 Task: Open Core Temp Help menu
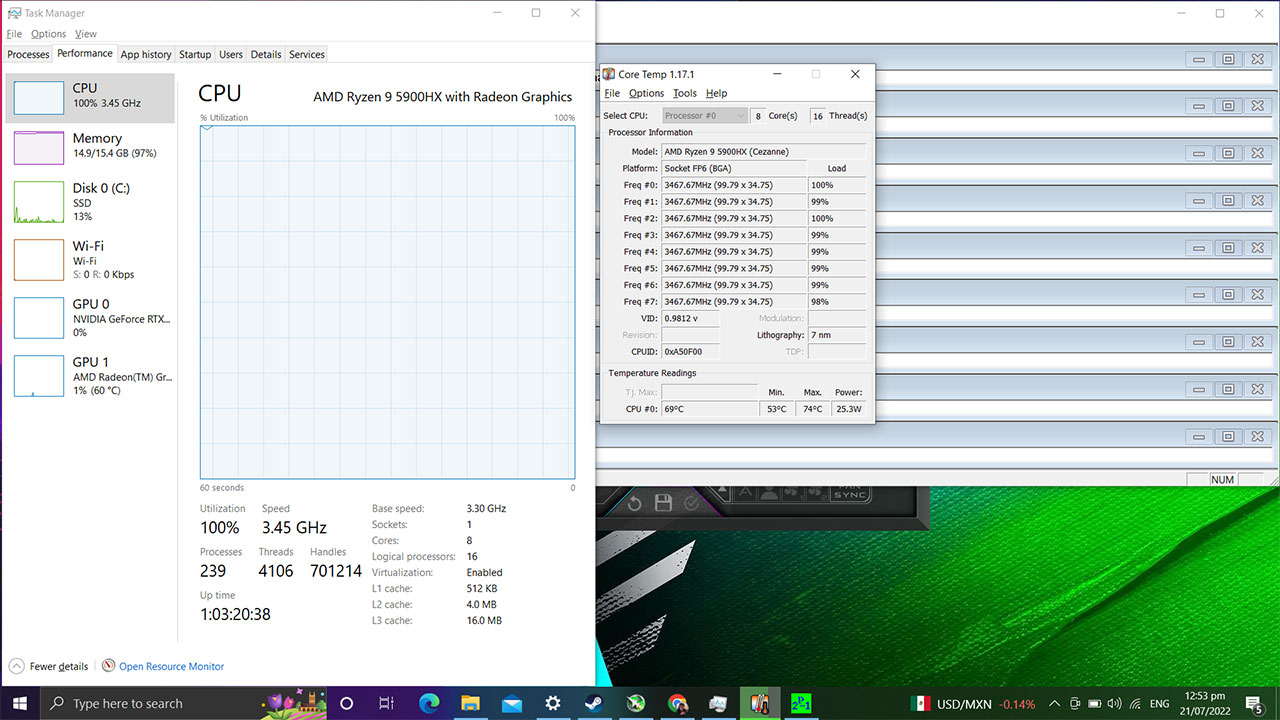click(716, 93)
